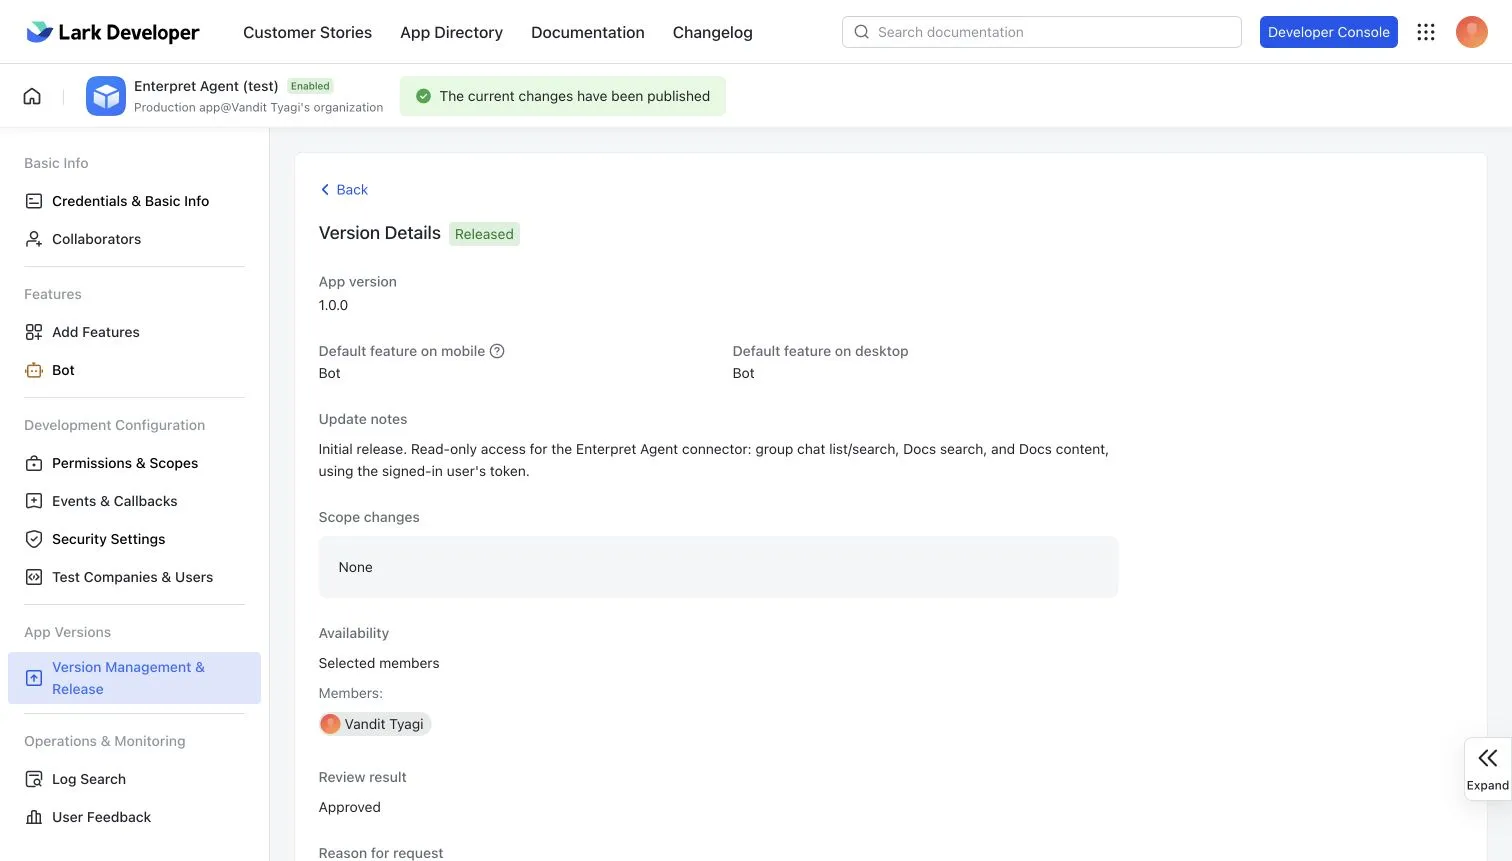
Task: Click the Log Search icon
Action: point(34,779)
